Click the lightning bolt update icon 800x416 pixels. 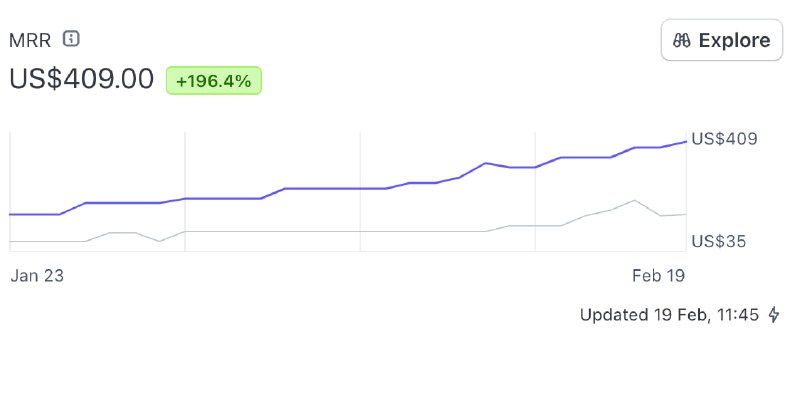(774, 314)
